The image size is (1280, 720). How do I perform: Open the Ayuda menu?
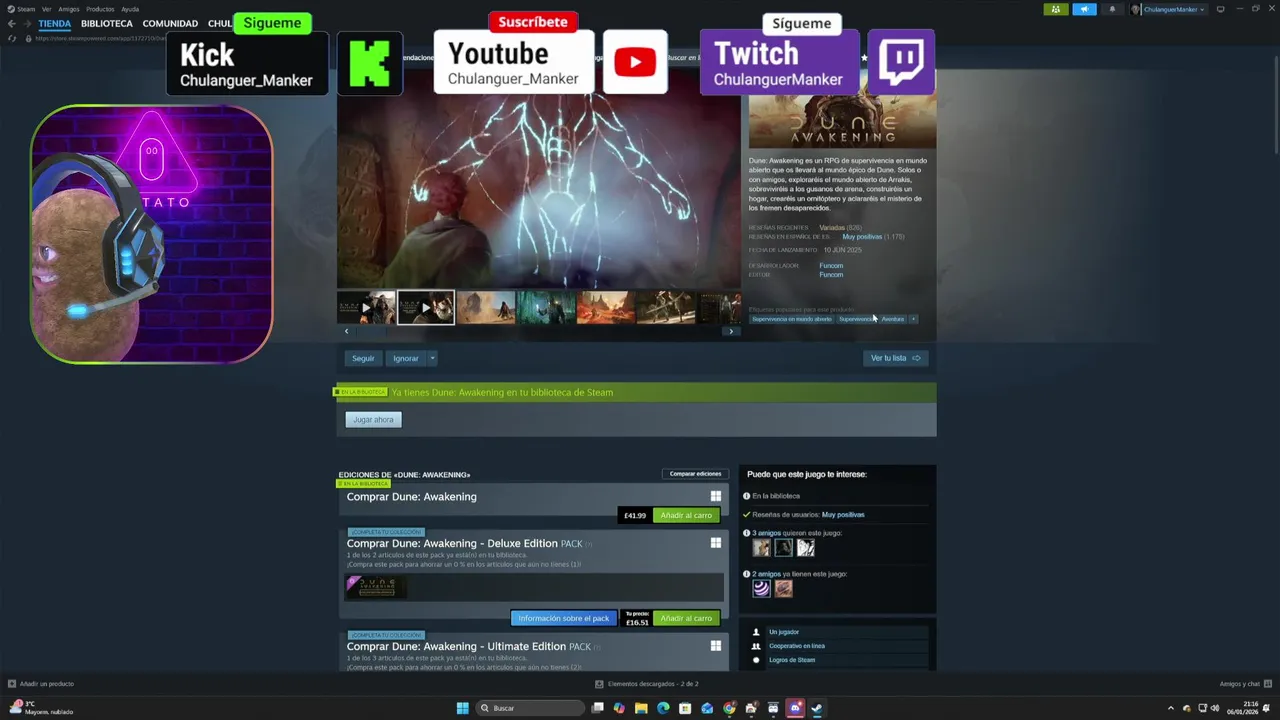coord(130,9)
